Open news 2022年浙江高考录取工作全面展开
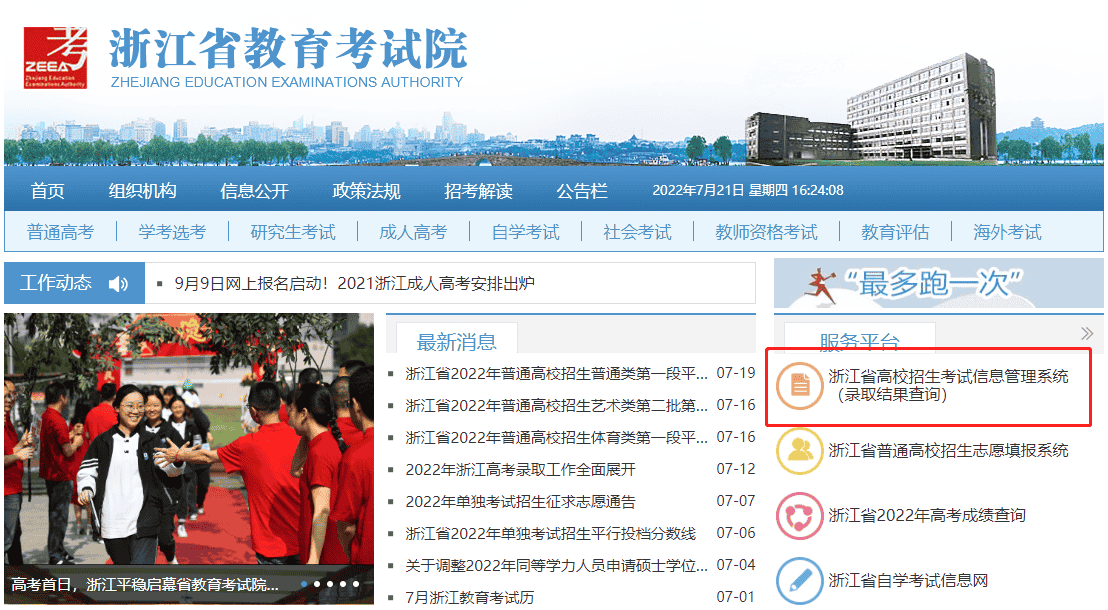This screenshot has height=610, width=1108. 521,469
